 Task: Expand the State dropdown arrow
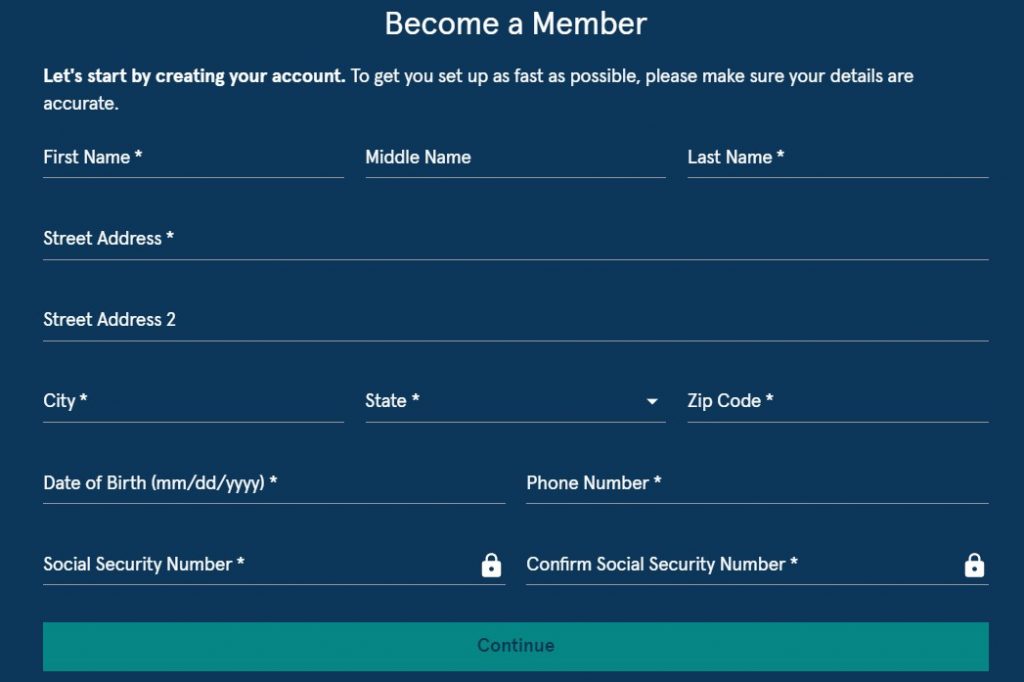coord(651,401)
